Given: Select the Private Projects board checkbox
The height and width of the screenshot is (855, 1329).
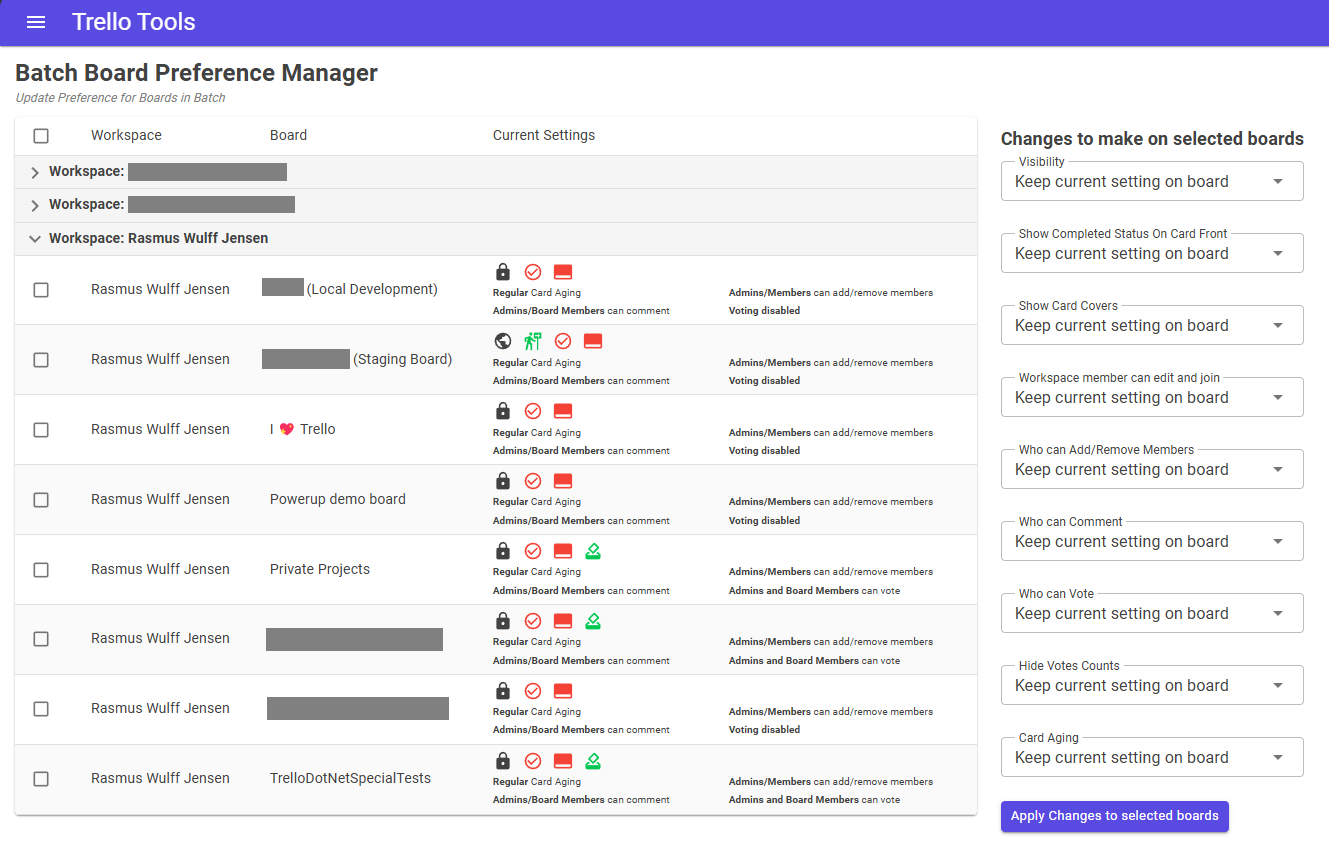Looking at the screenshot, I should click(41, 570).
